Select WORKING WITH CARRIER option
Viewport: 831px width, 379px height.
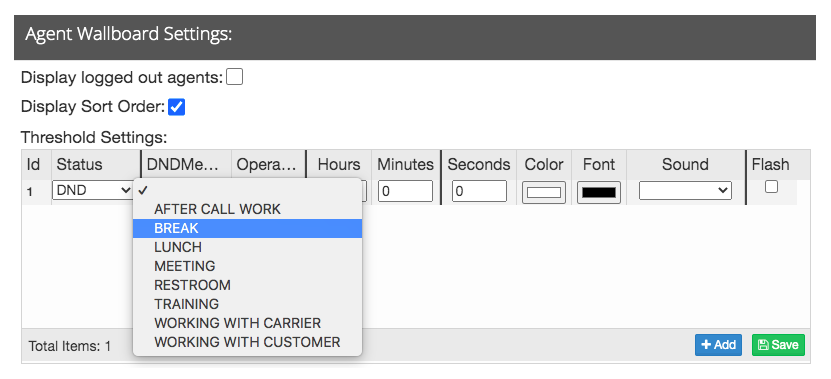click(x=247, y=323)
